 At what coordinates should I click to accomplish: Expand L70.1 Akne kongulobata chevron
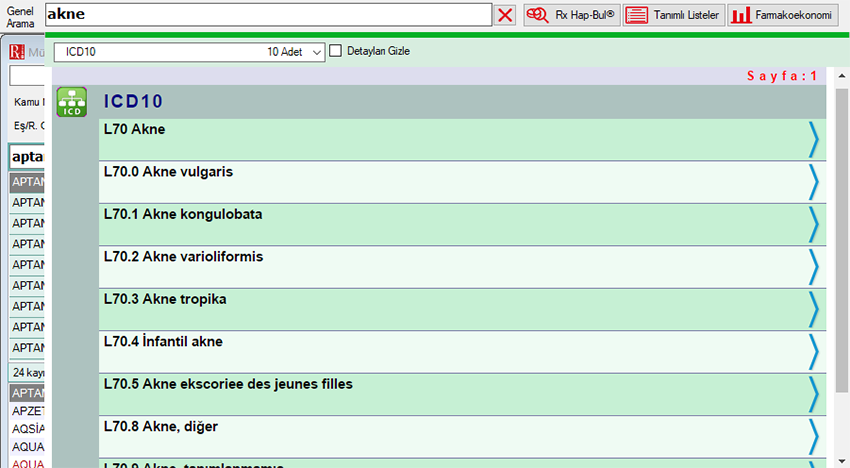click(x=813, y=225)
